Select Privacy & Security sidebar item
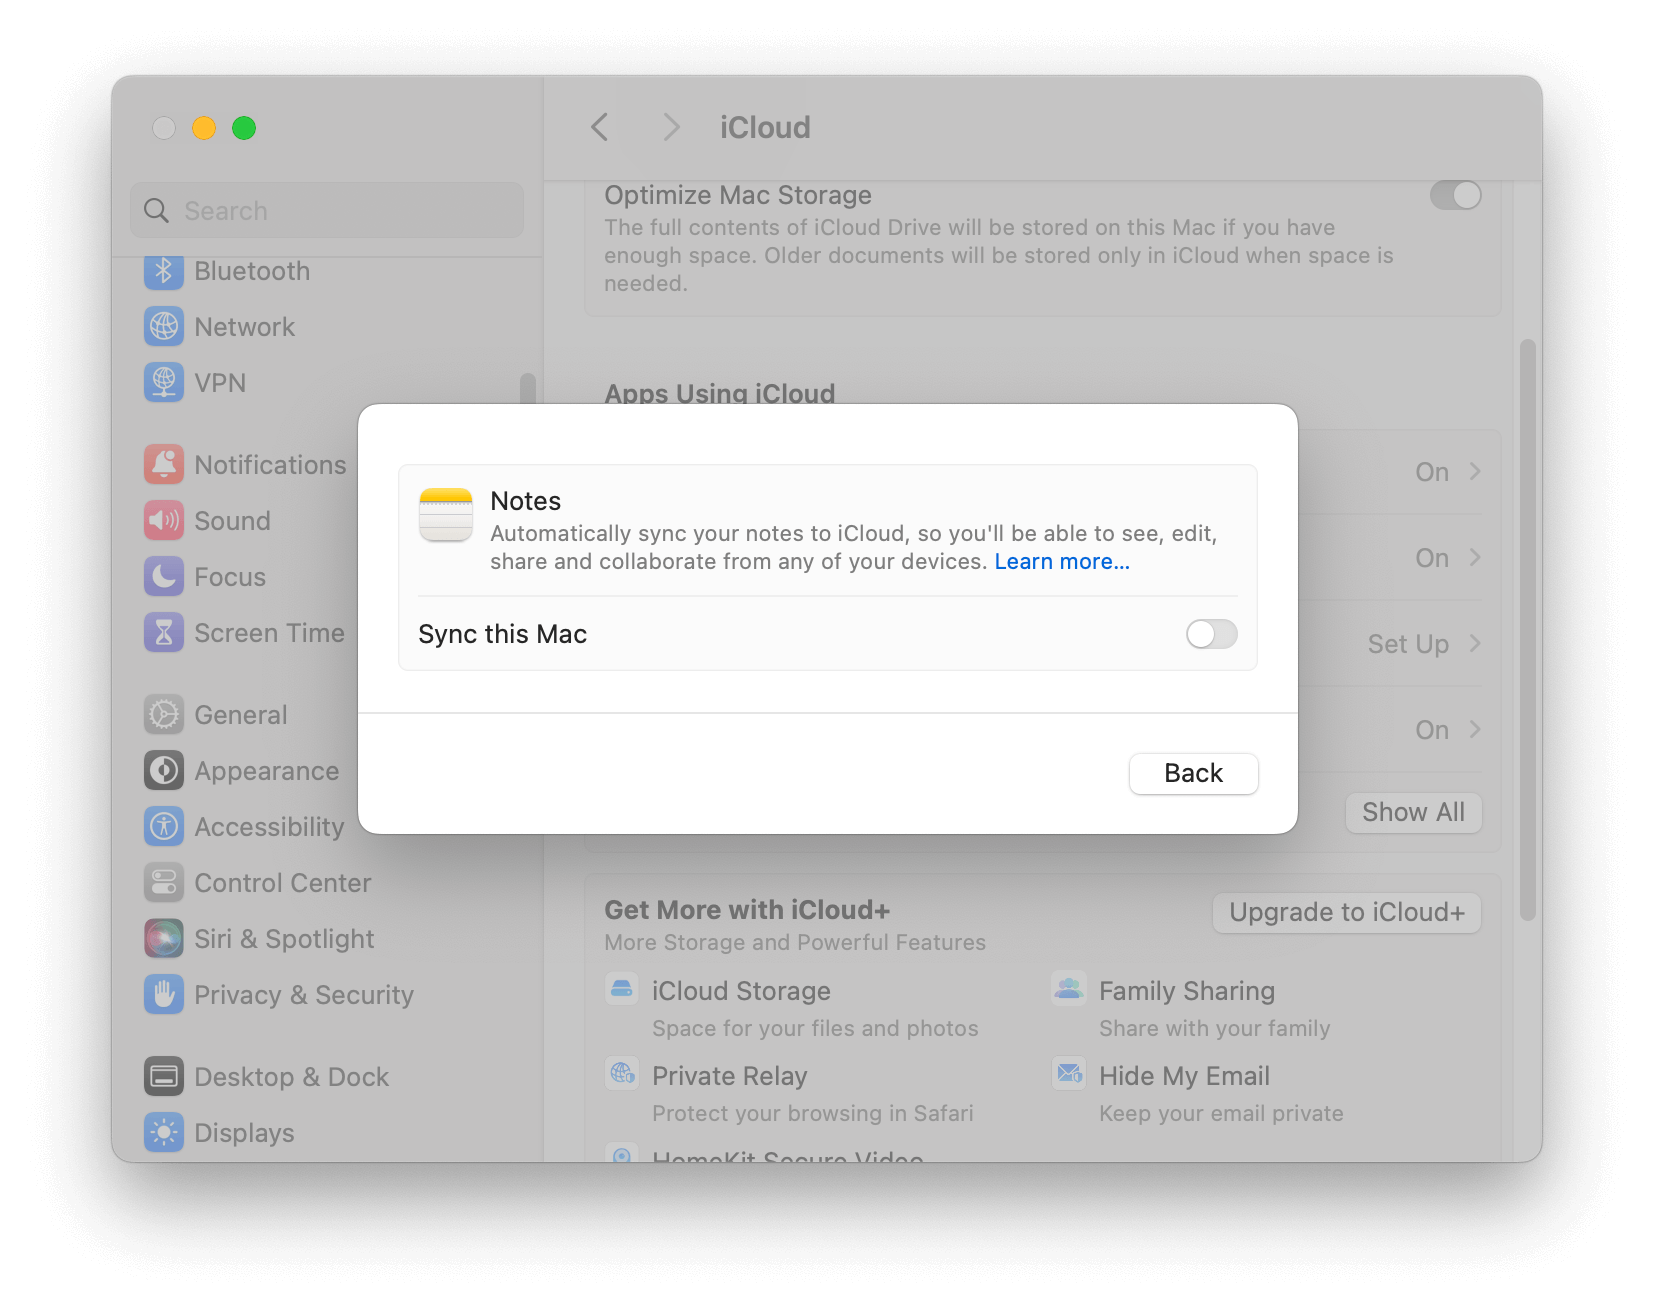 [304, 996]
